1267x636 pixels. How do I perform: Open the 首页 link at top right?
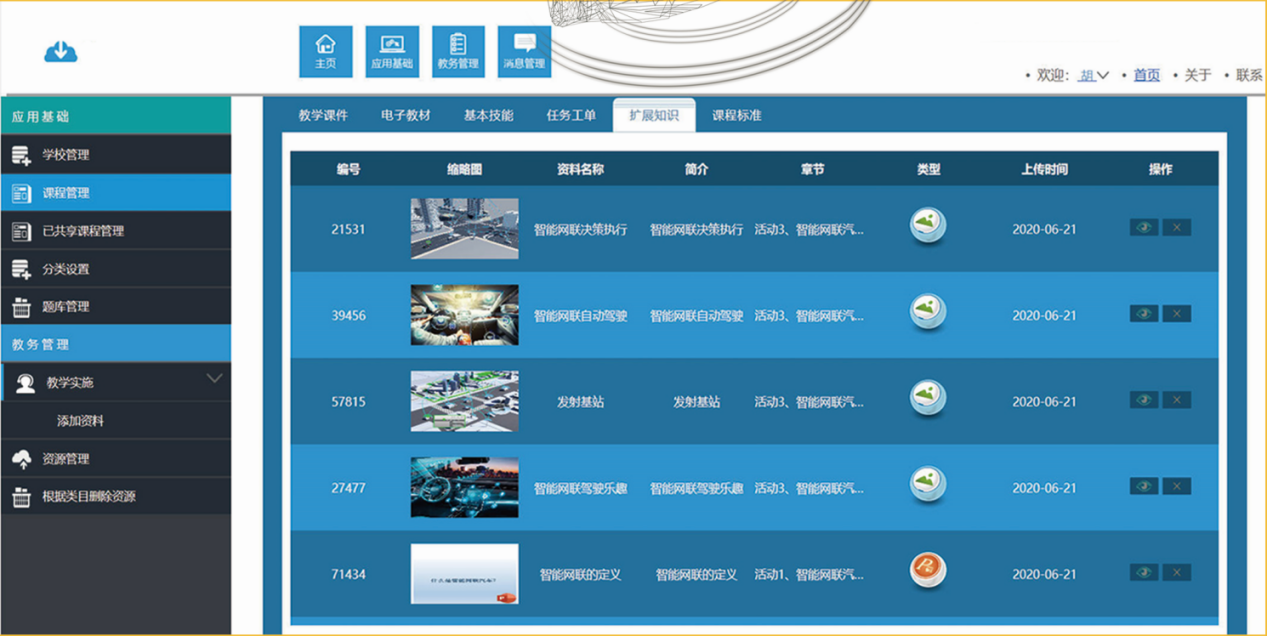[1144, 75]
